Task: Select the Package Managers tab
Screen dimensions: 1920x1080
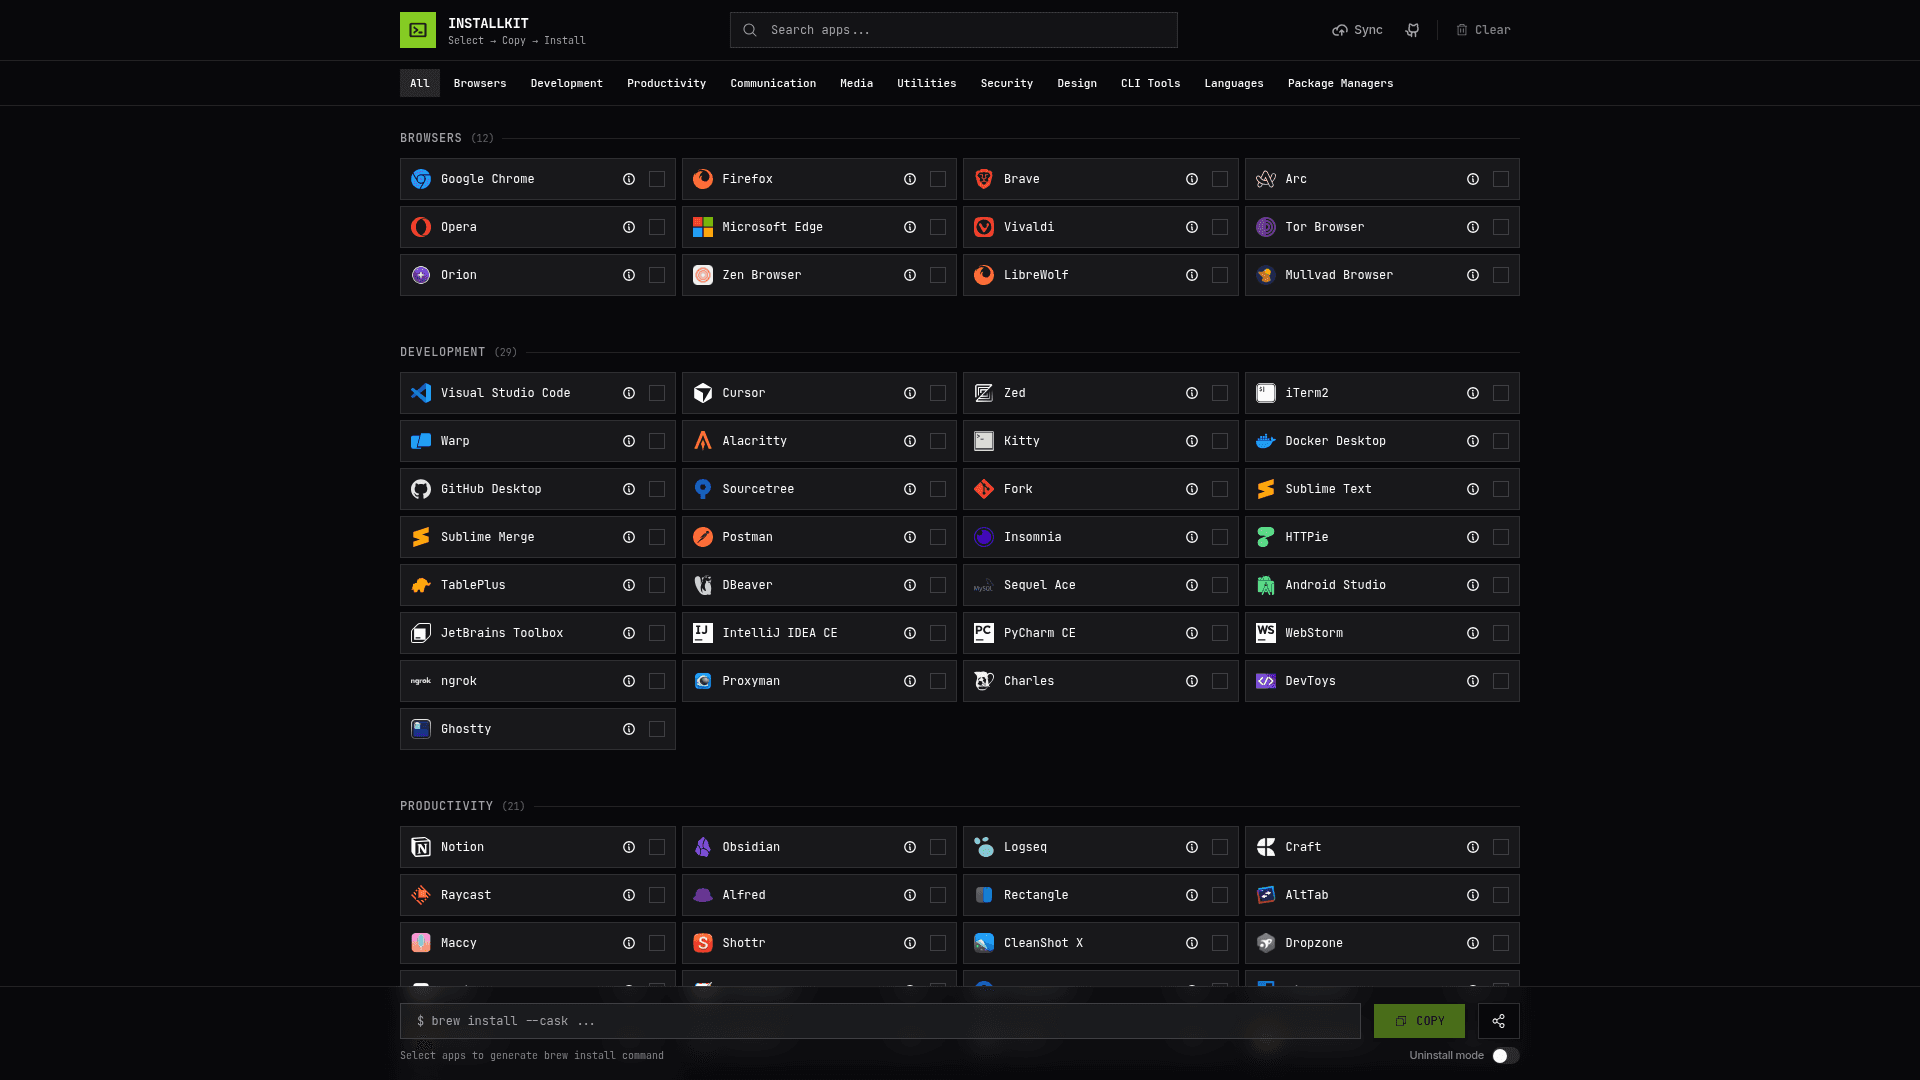Action: coord(1340,83)
